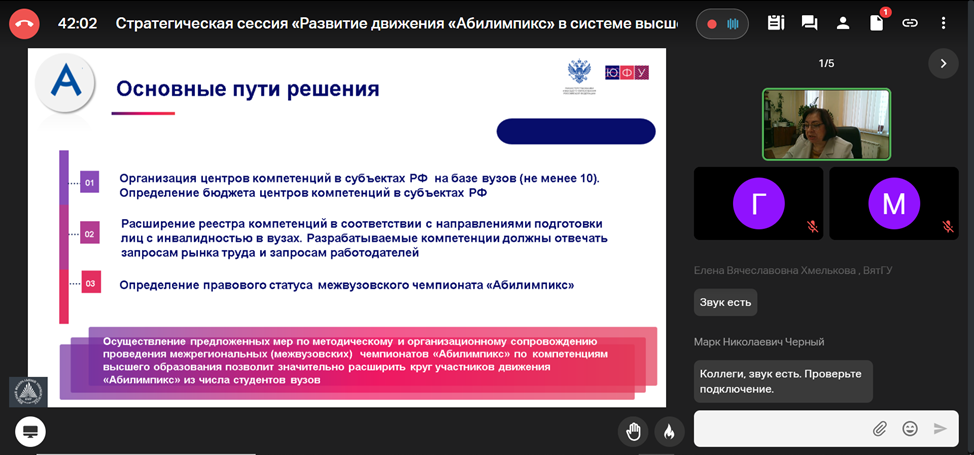Open the three-dot more options menu
The width and height of the screenshot is (974, 455).
(x=943, y=22)
